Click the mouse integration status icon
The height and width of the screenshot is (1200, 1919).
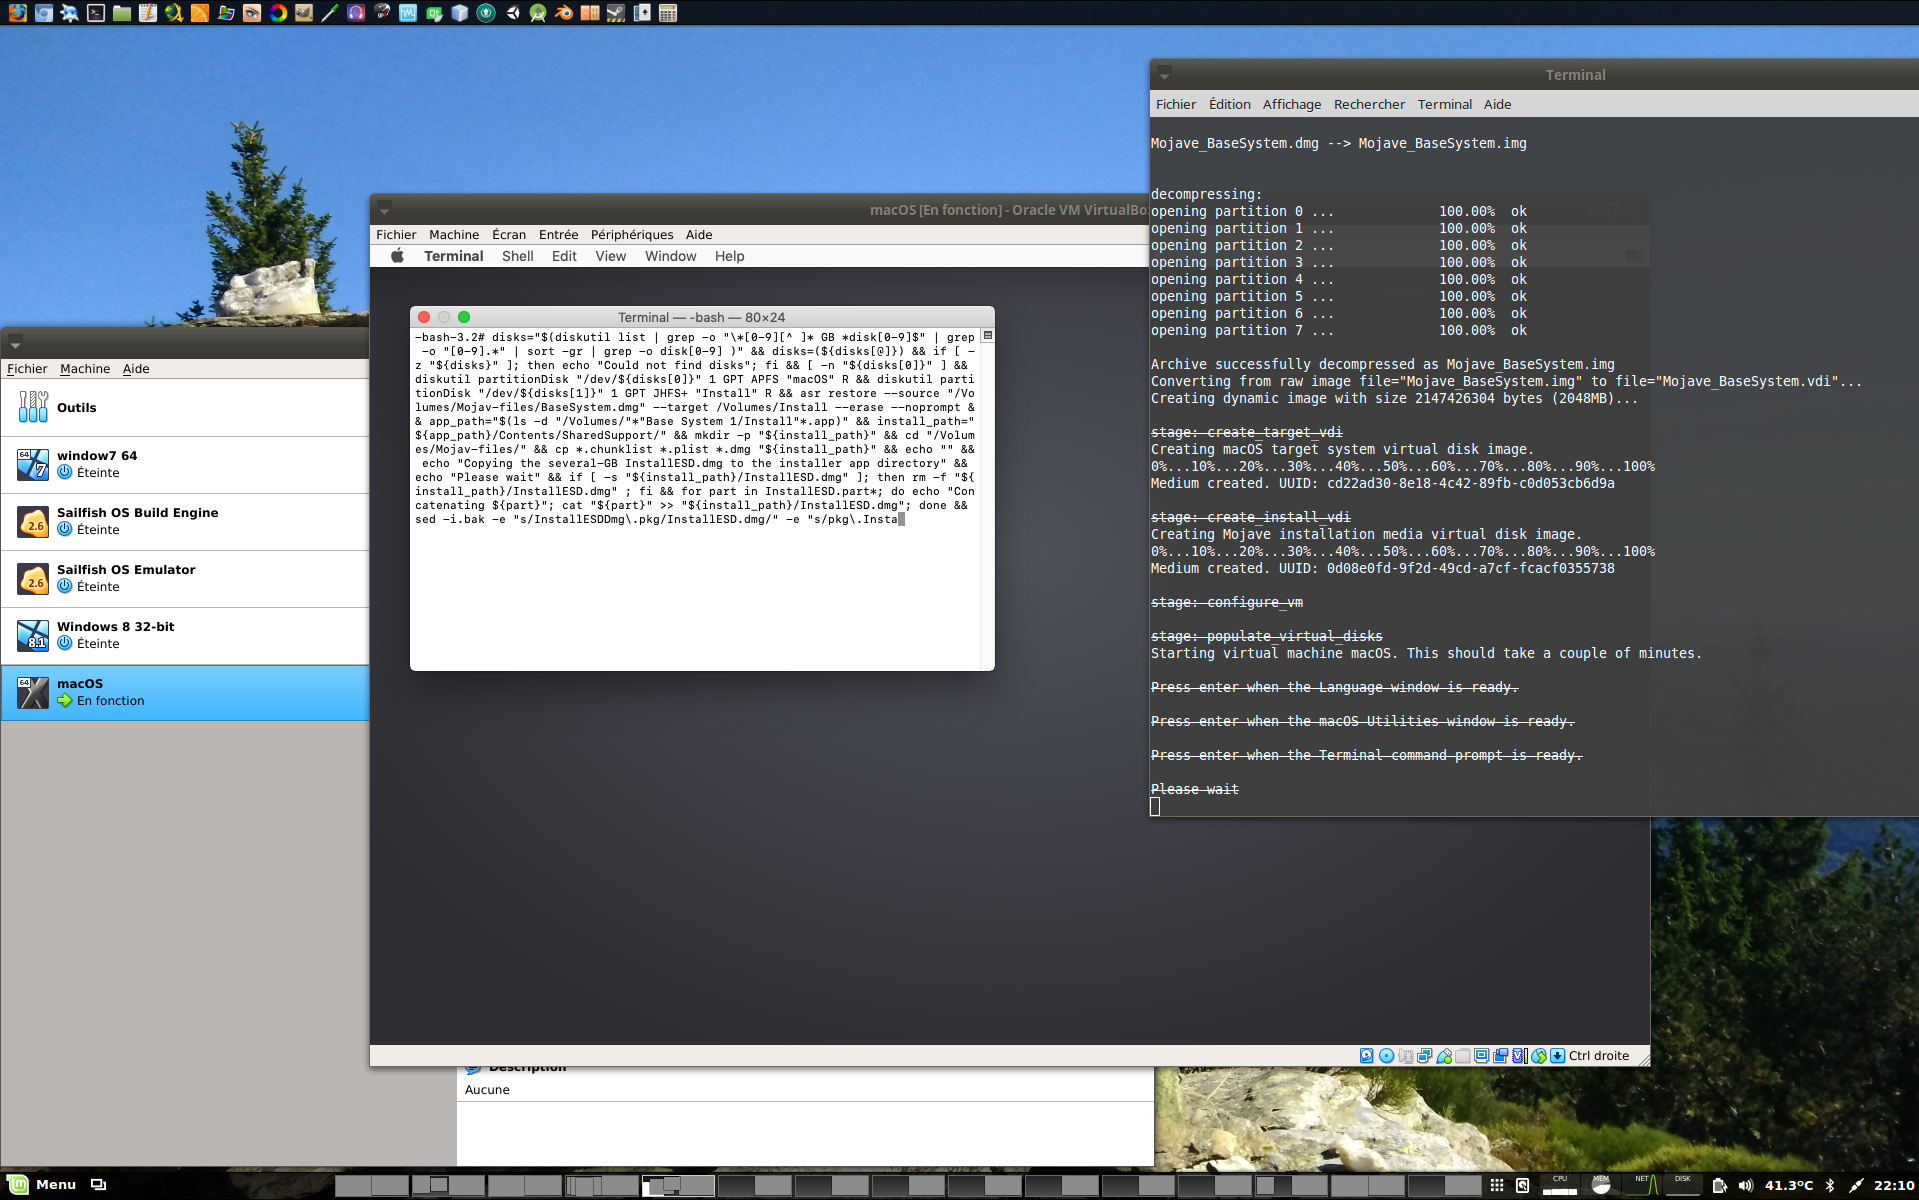1539,1056
